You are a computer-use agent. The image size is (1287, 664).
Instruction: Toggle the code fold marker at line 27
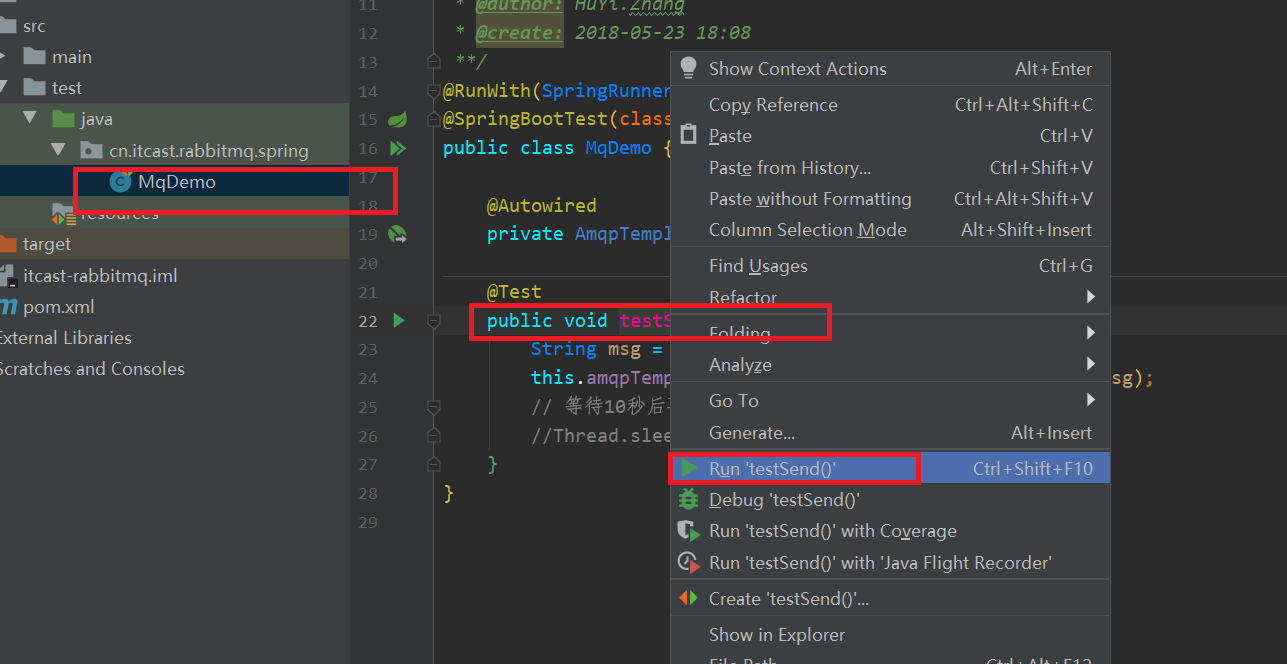(433, 464)
